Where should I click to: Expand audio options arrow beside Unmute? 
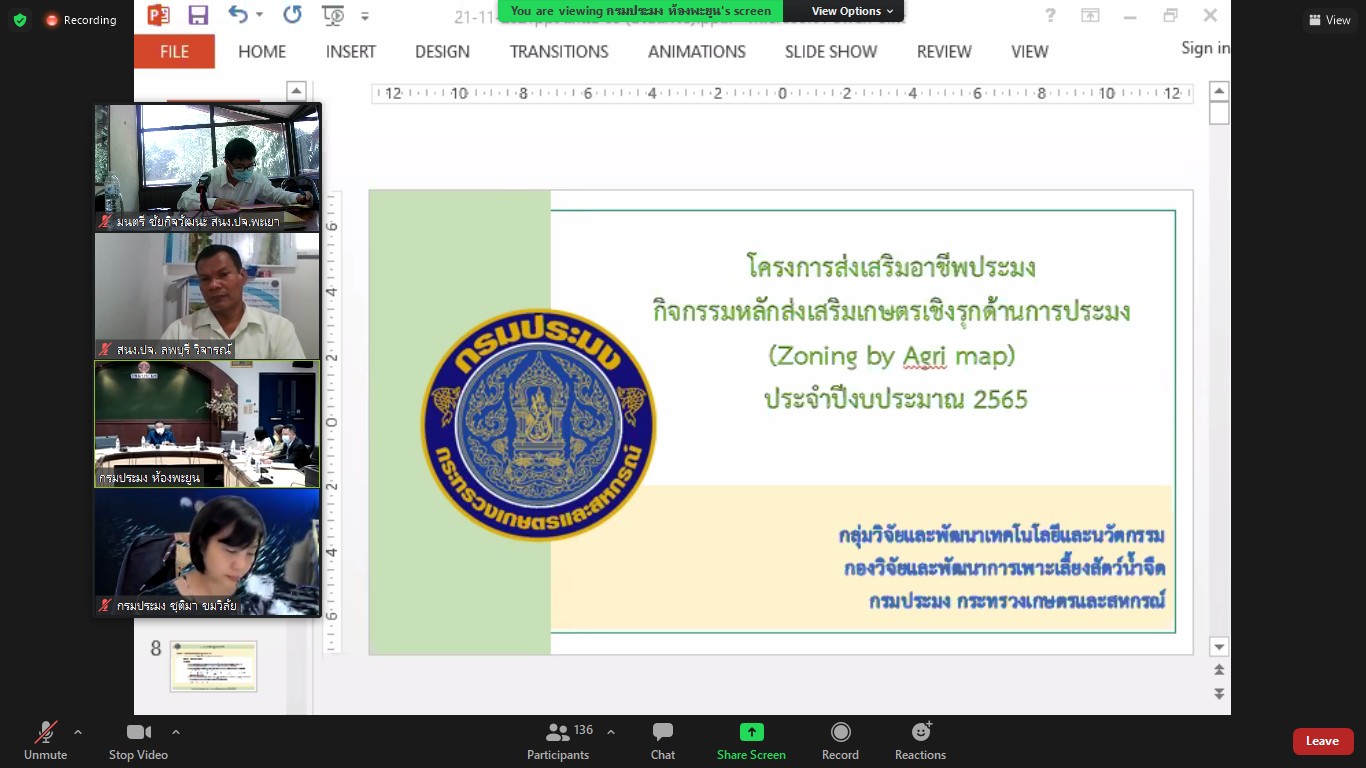78,732
